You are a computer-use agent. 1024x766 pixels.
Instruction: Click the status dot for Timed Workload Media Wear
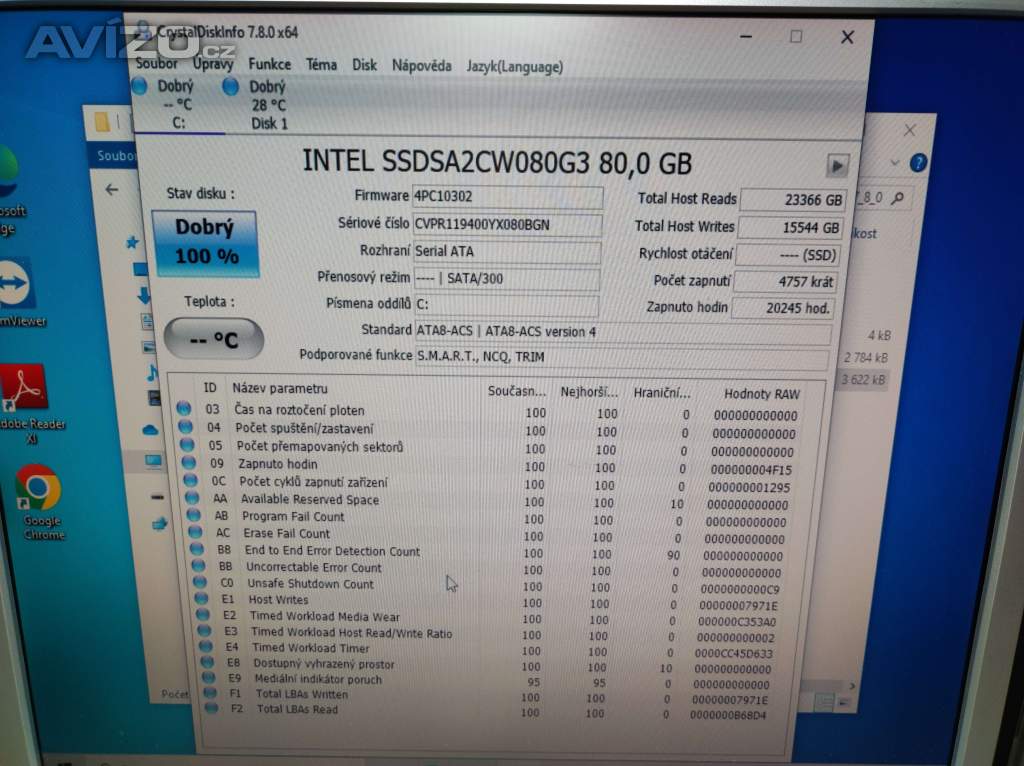point(203,614)
